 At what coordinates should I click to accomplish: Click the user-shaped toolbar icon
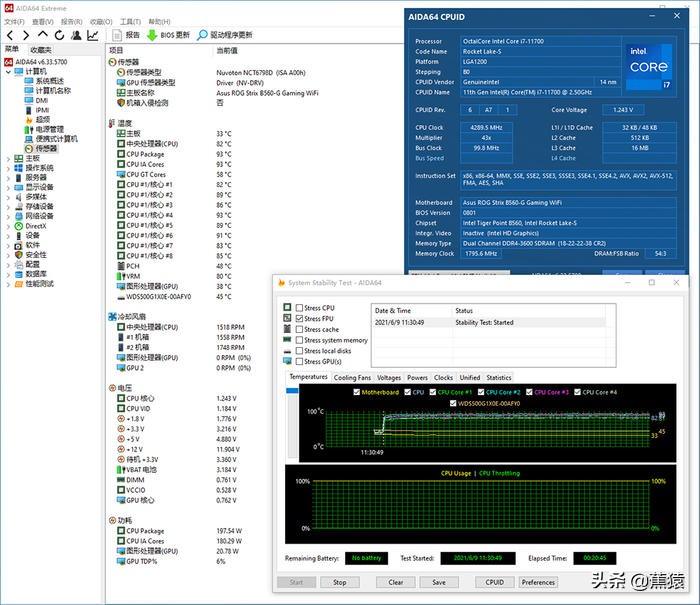click(76, 35)
